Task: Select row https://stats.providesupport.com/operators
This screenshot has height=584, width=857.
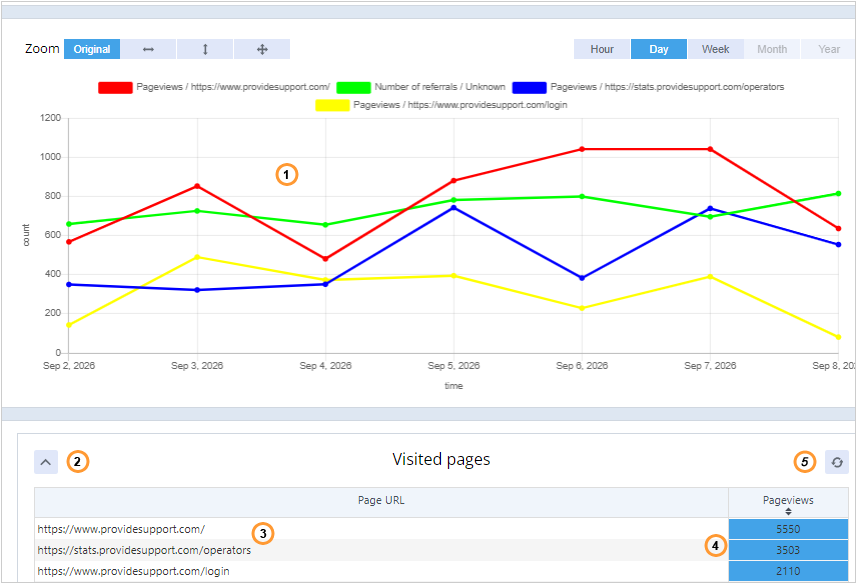Action: (x=381, y=550)
